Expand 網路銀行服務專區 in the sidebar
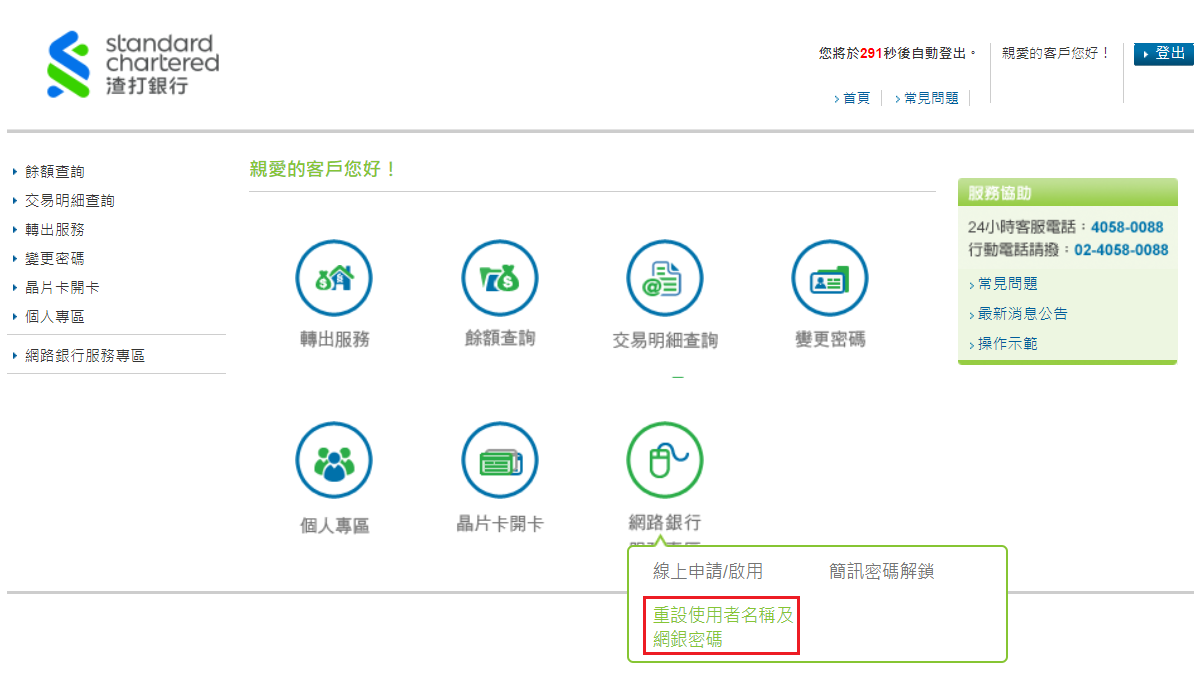The width and height of the screenshot is (1204, 684). point(85,356)
